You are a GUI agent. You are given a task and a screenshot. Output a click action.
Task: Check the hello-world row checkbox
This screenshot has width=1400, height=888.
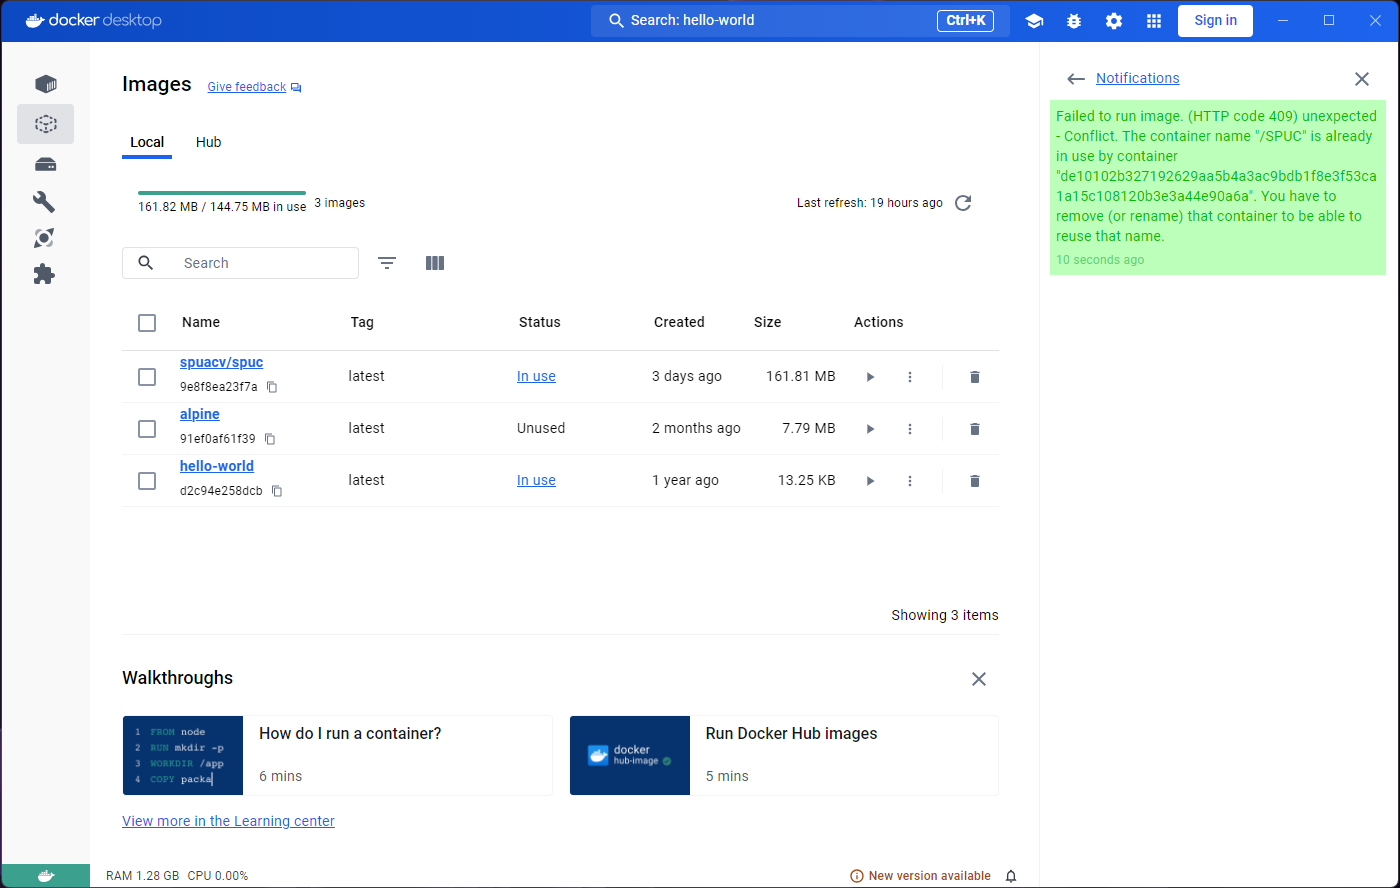pos(147,481)
